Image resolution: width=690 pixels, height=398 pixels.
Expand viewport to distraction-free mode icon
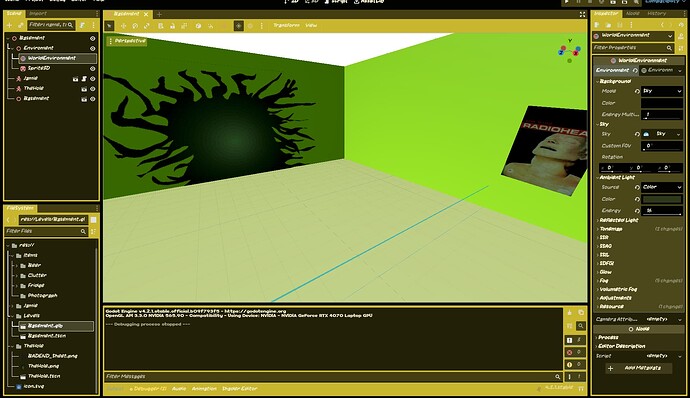coord(582,15)
